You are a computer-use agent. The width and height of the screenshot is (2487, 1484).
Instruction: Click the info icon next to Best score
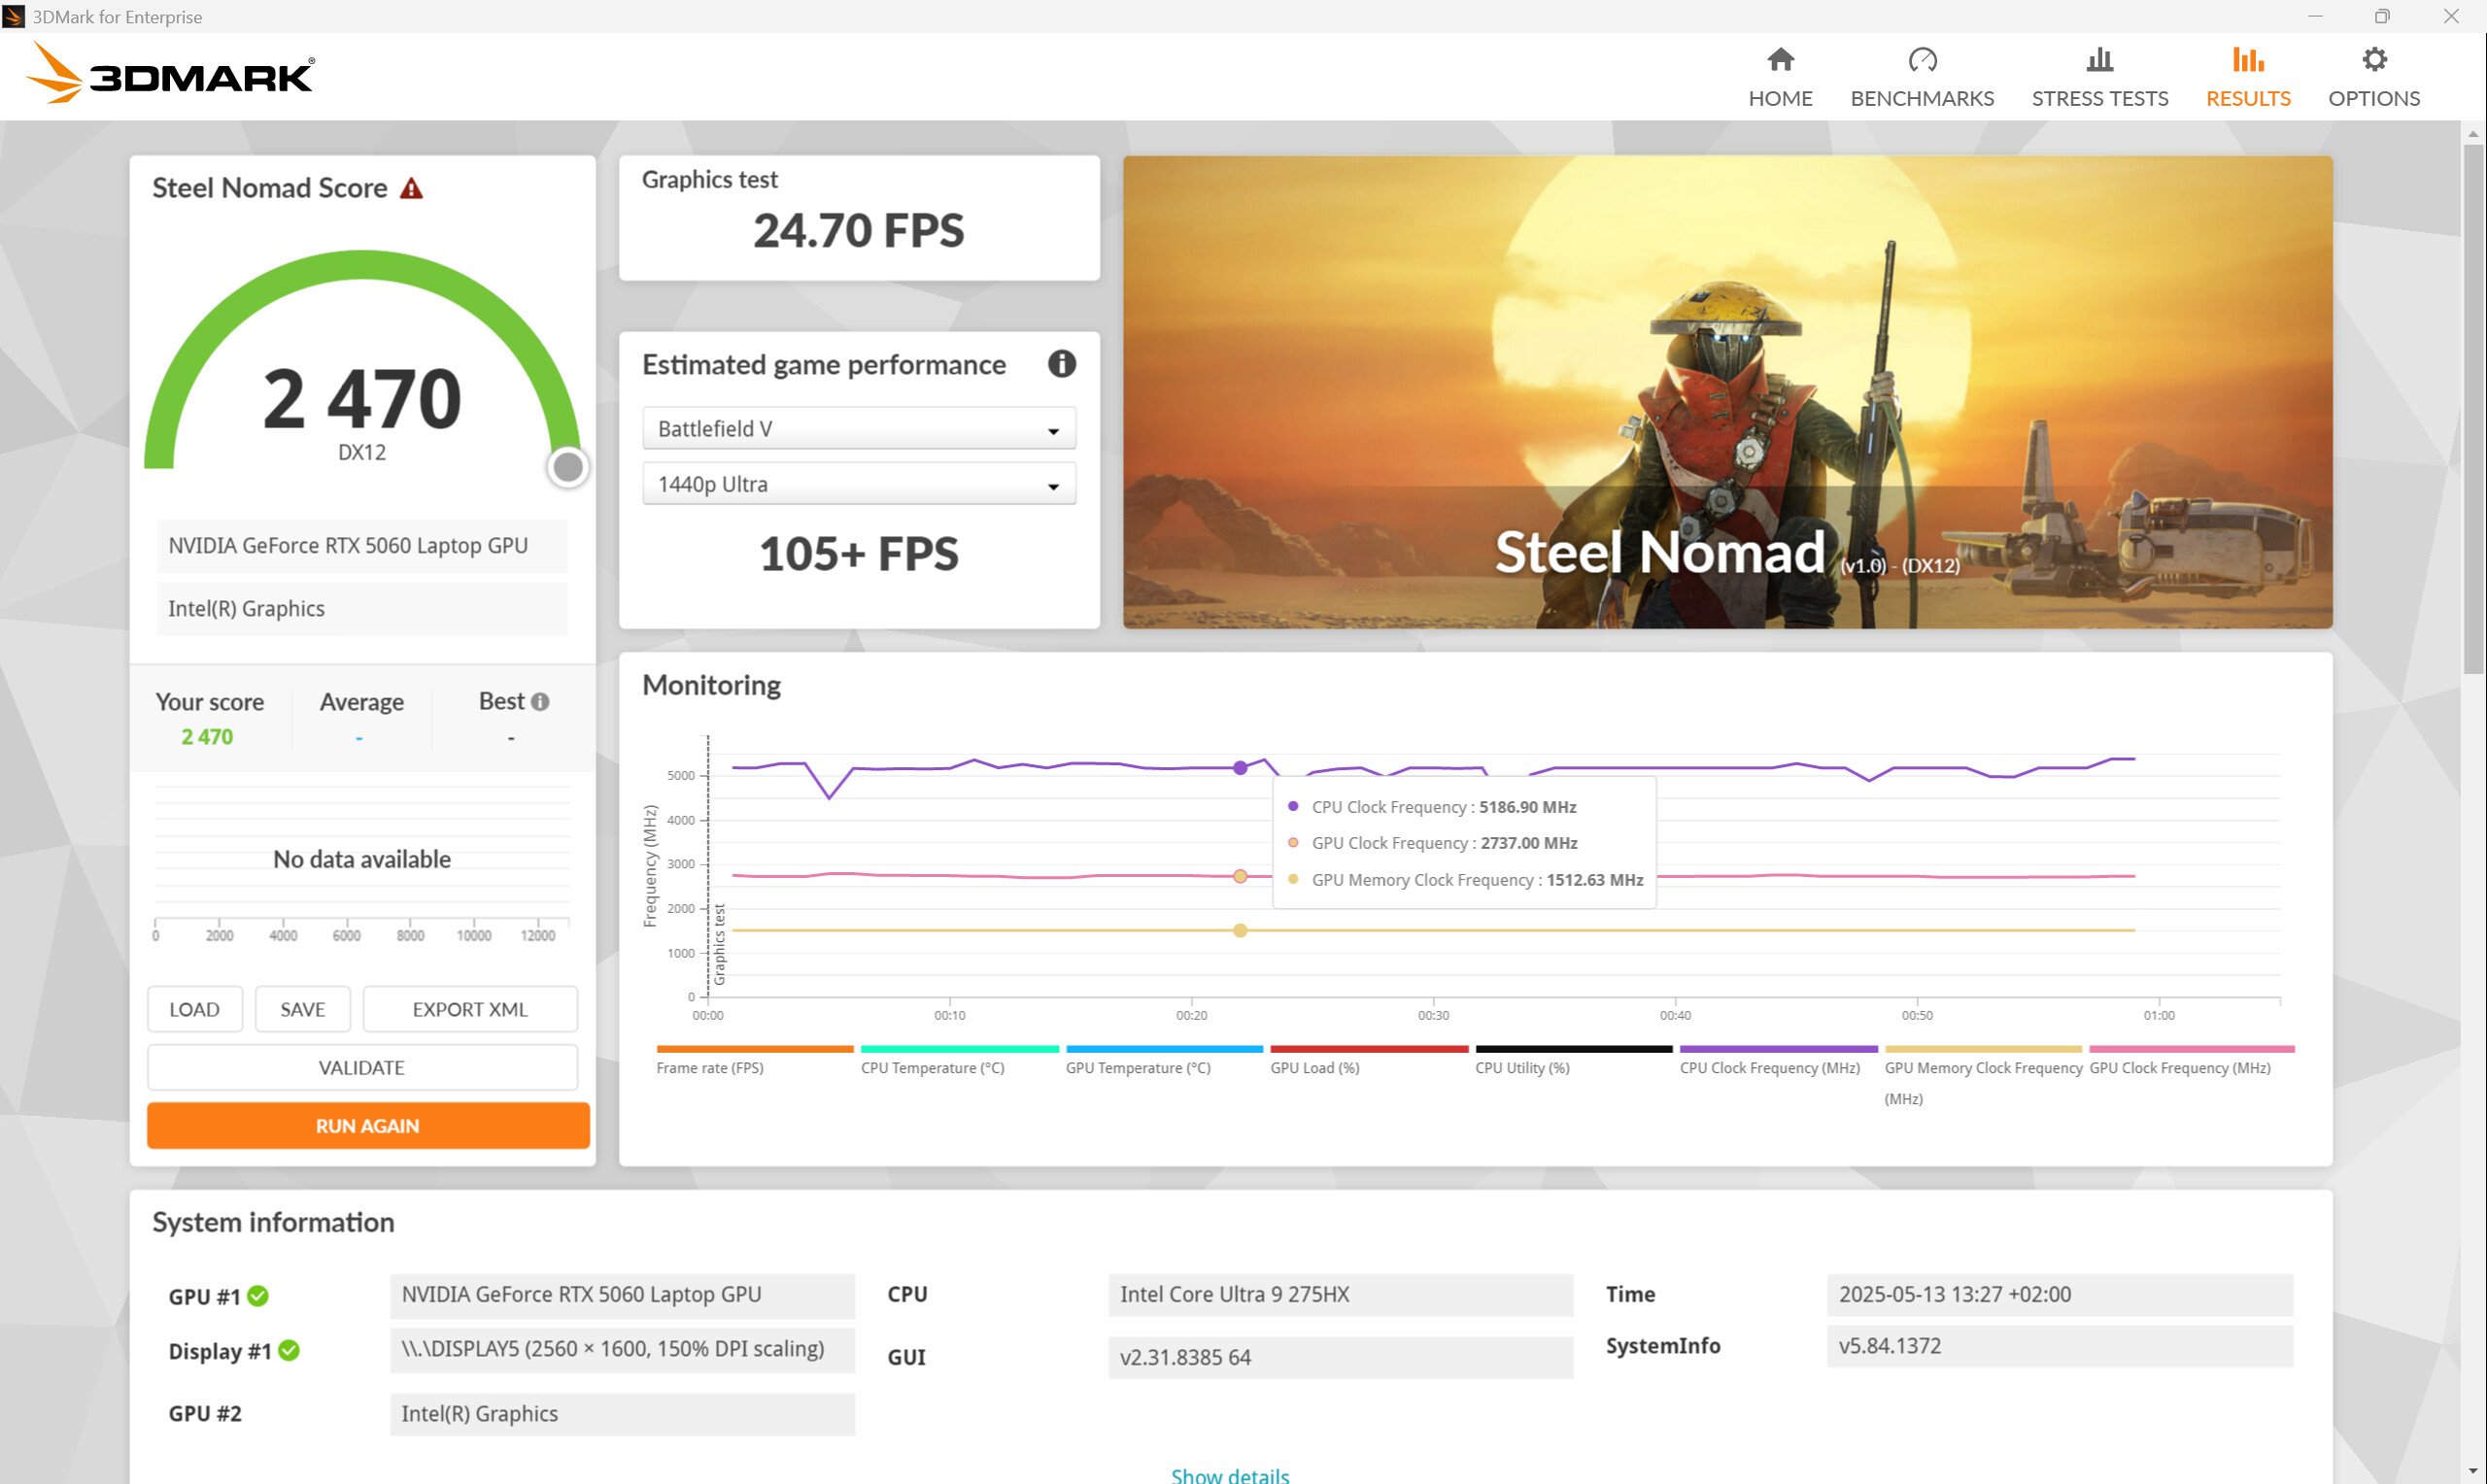tap(541, 701)
